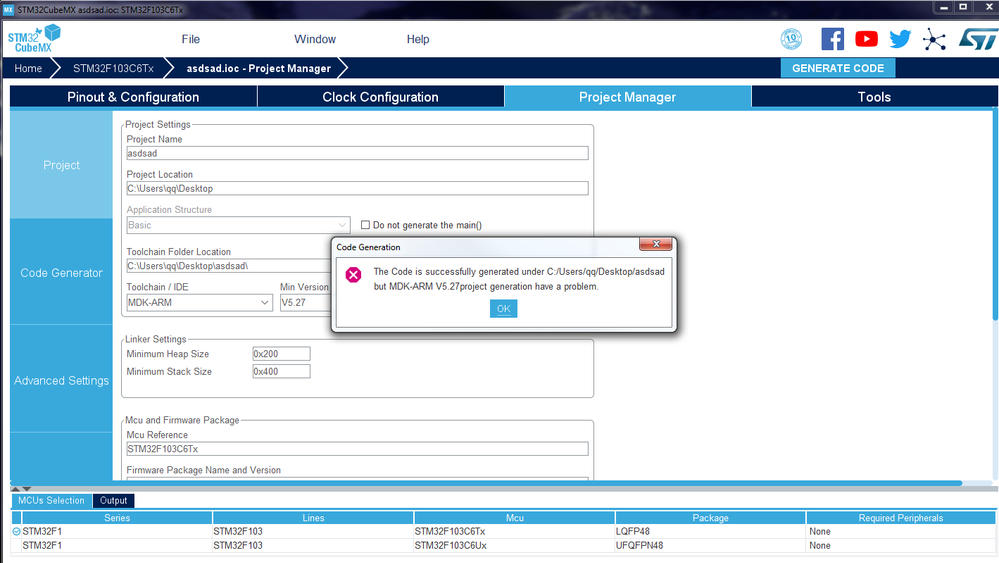Screen dimensions: 999x563
Task: Click the Mcu Reference field
Action: (357, 449)
